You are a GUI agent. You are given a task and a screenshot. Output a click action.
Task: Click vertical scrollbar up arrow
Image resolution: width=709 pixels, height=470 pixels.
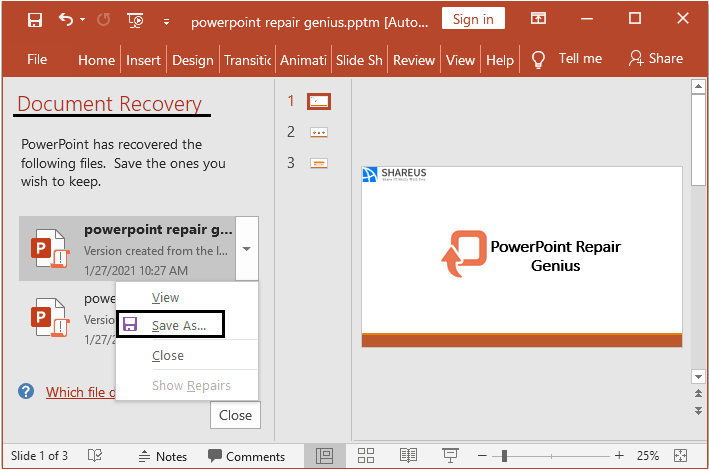pos(698,86)
